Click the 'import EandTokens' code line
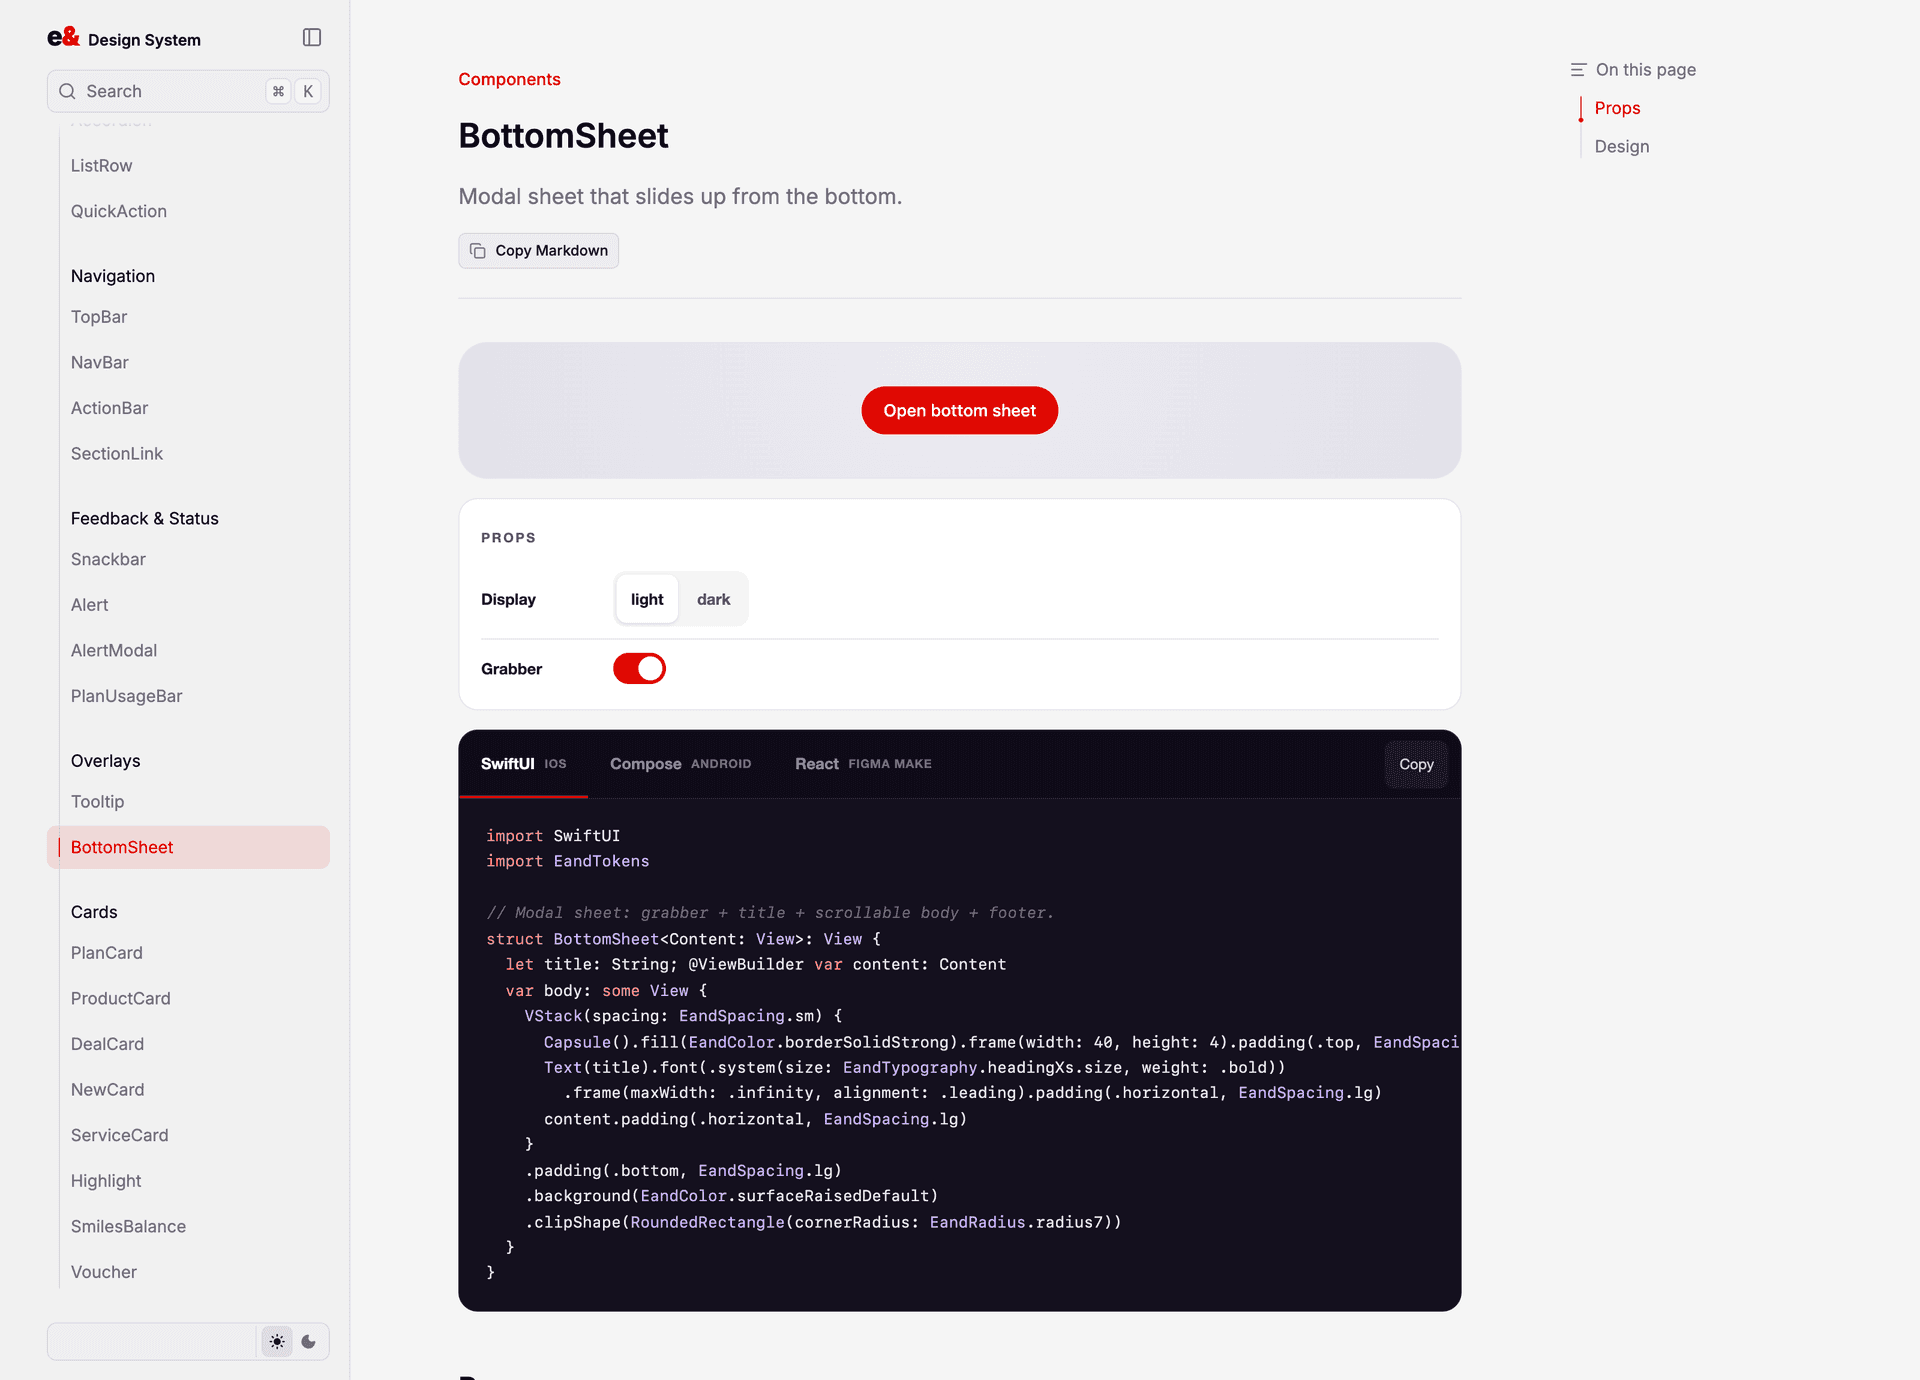Screen dimensions: 1920x1380 point(568,861)
